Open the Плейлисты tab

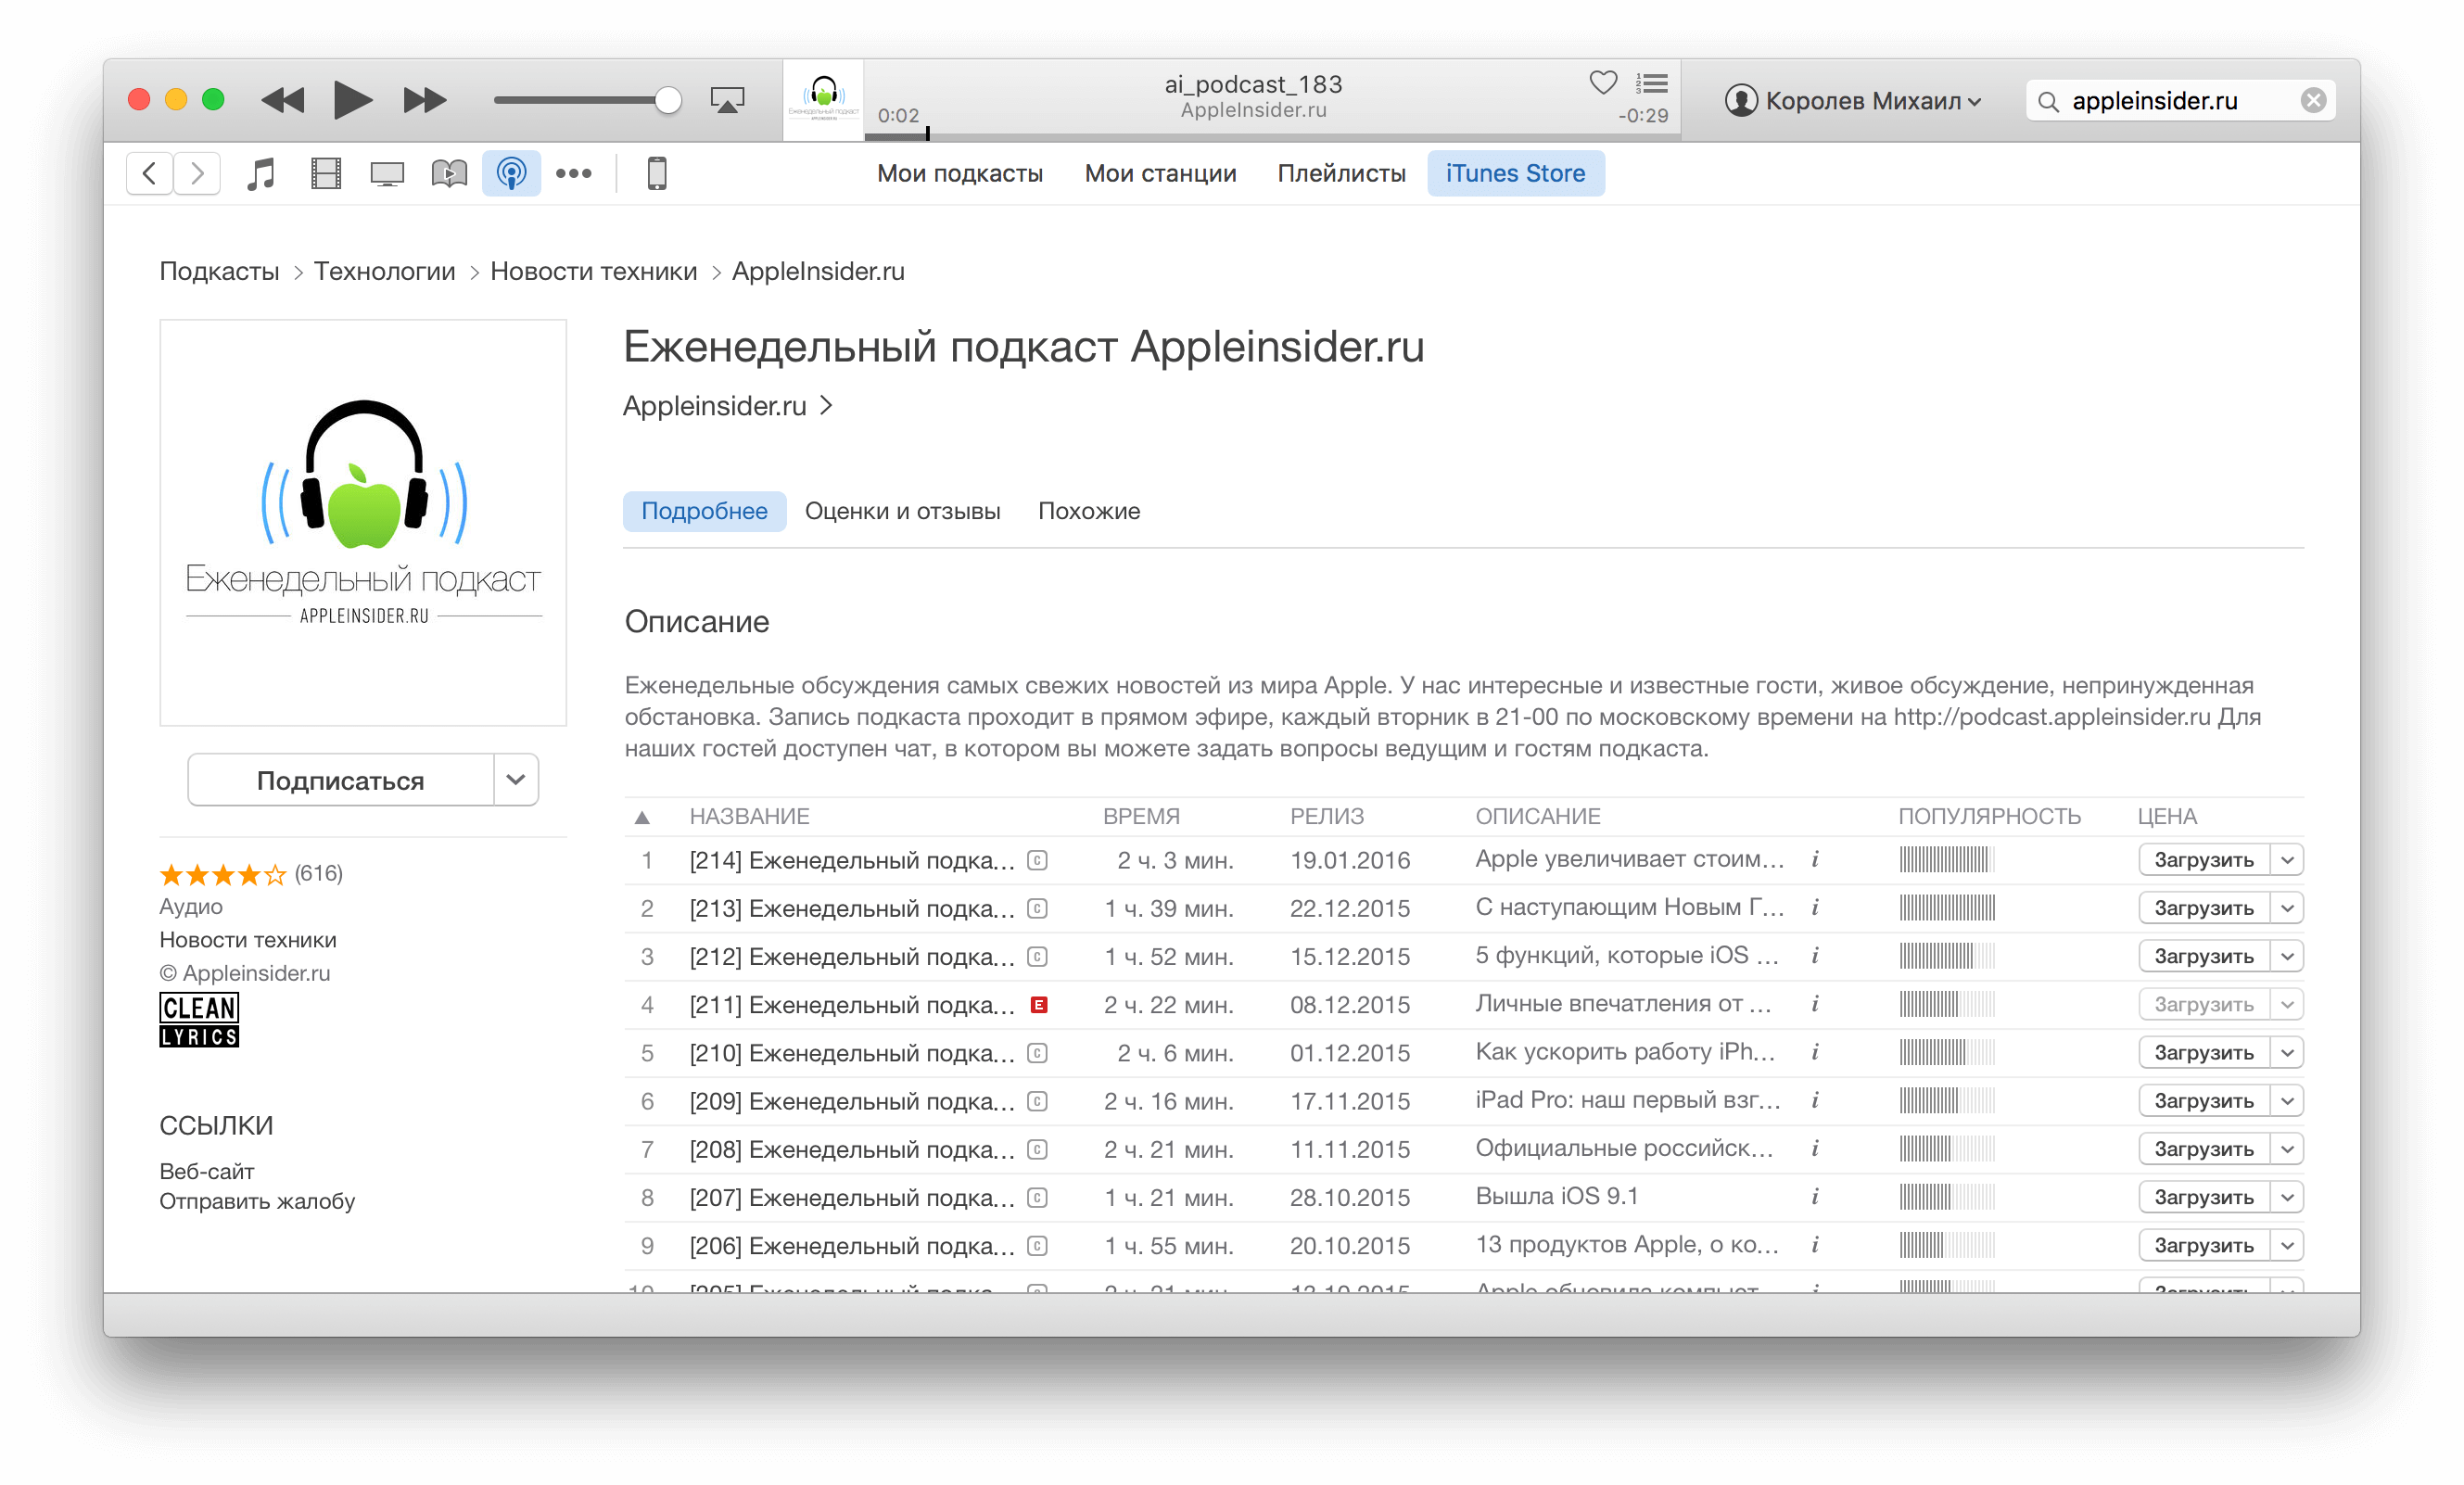click(x=1341, y=173)
